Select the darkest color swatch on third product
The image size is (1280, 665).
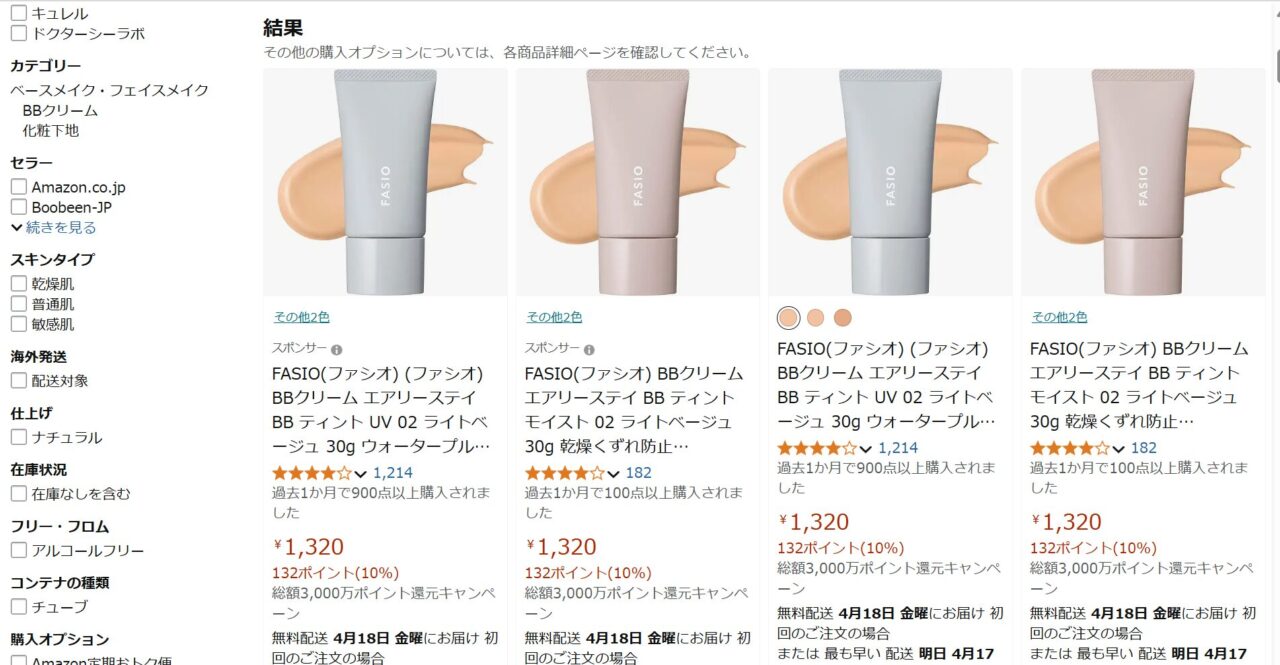(842, 318)
